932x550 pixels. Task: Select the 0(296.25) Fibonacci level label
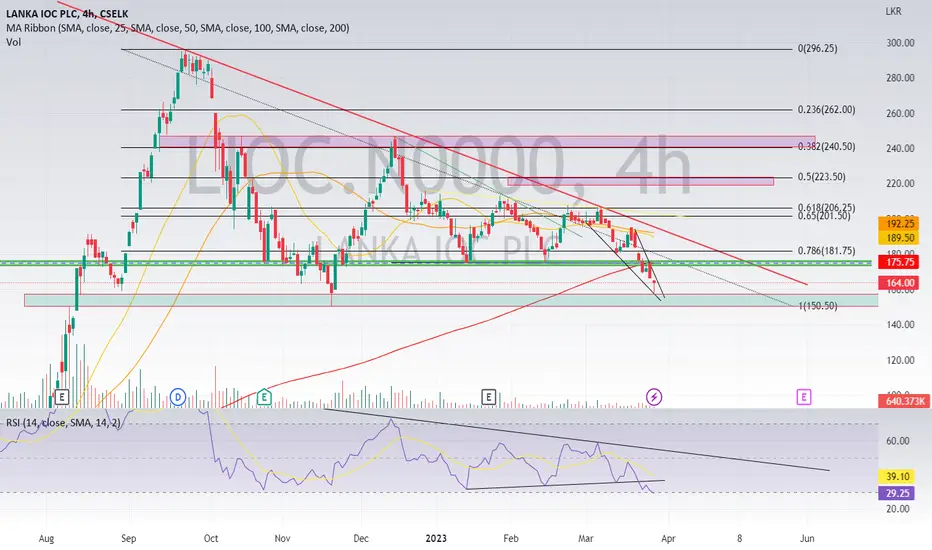pyautogui.click(x=817, y=48)
